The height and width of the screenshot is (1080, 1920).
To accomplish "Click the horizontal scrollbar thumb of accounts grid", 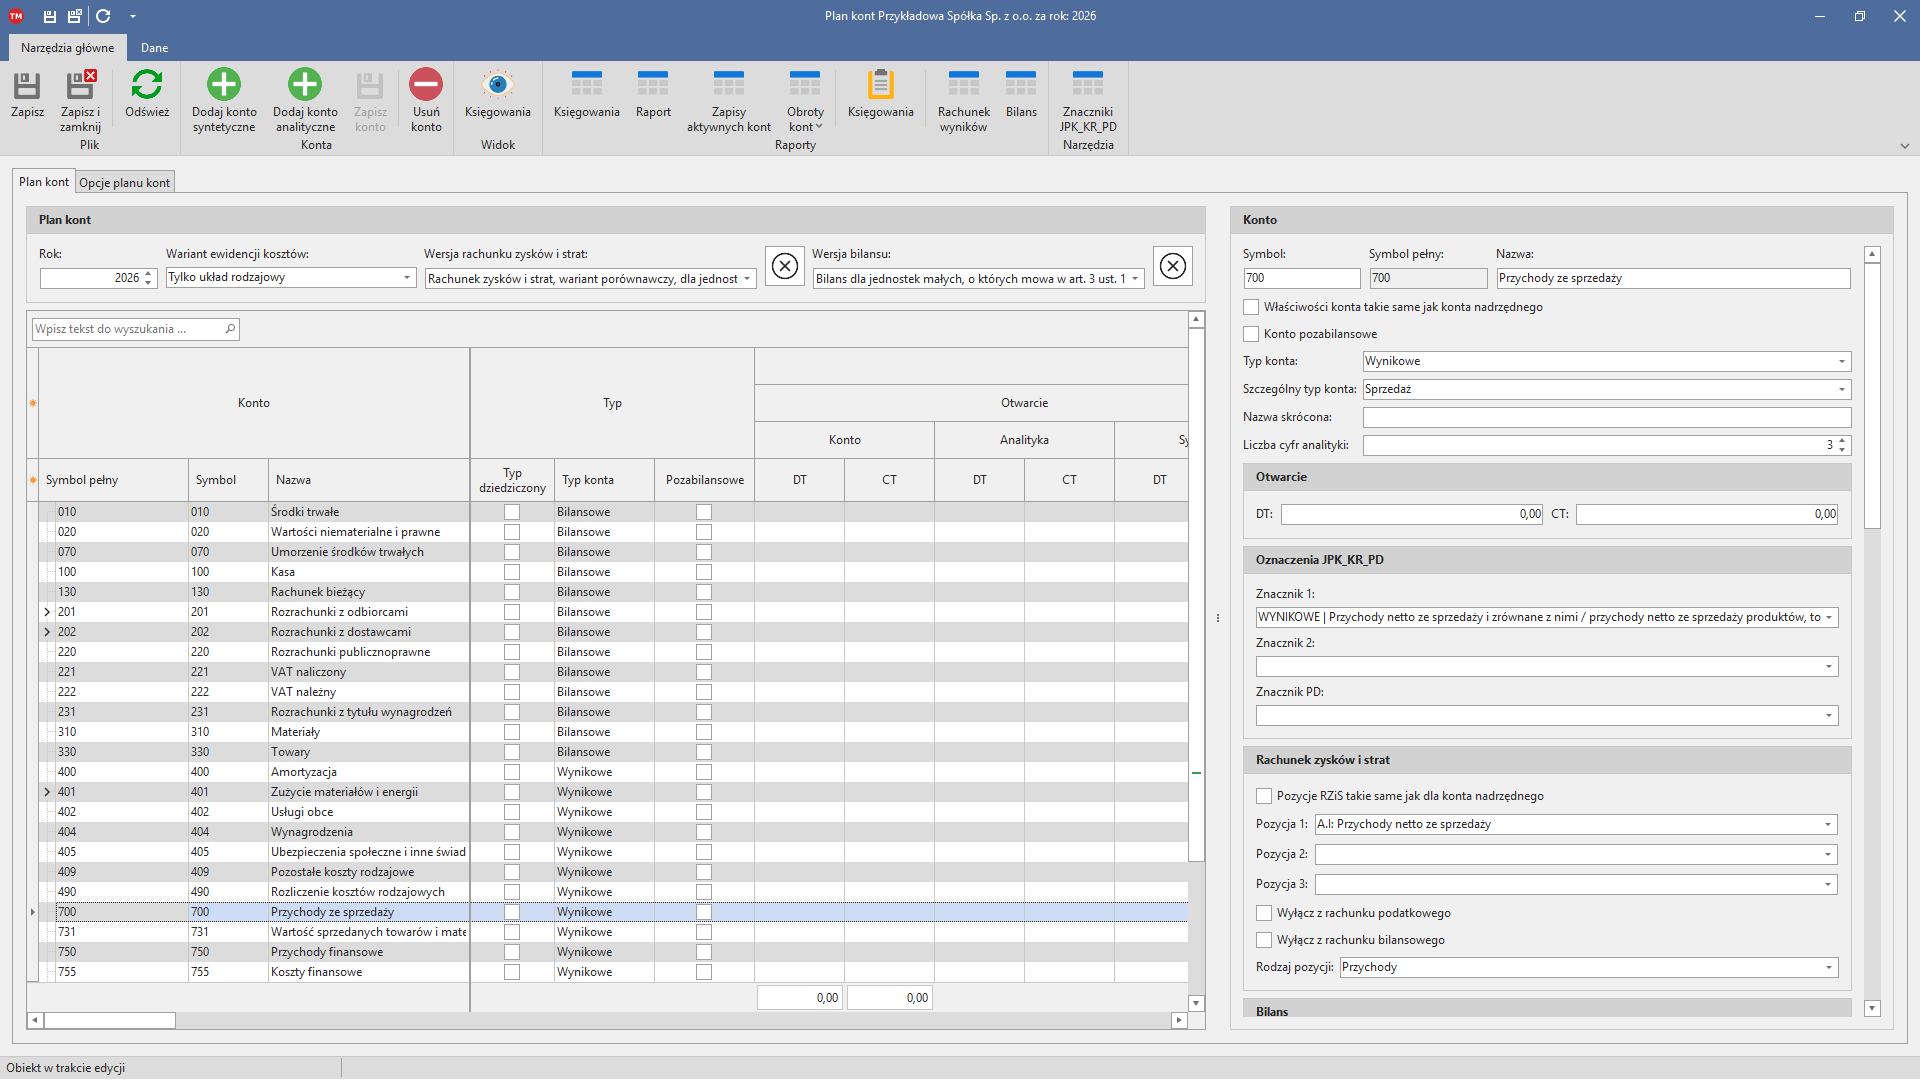I will click(109, 1020).
